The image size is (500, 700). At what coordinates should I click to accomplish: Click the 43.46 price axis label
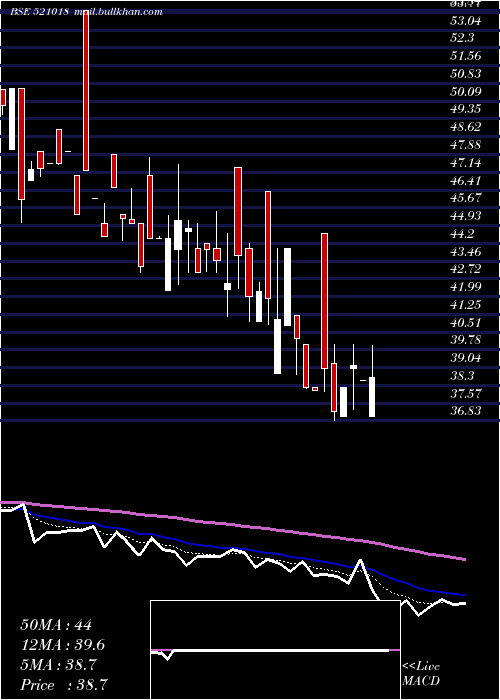[x=466, y=252]
